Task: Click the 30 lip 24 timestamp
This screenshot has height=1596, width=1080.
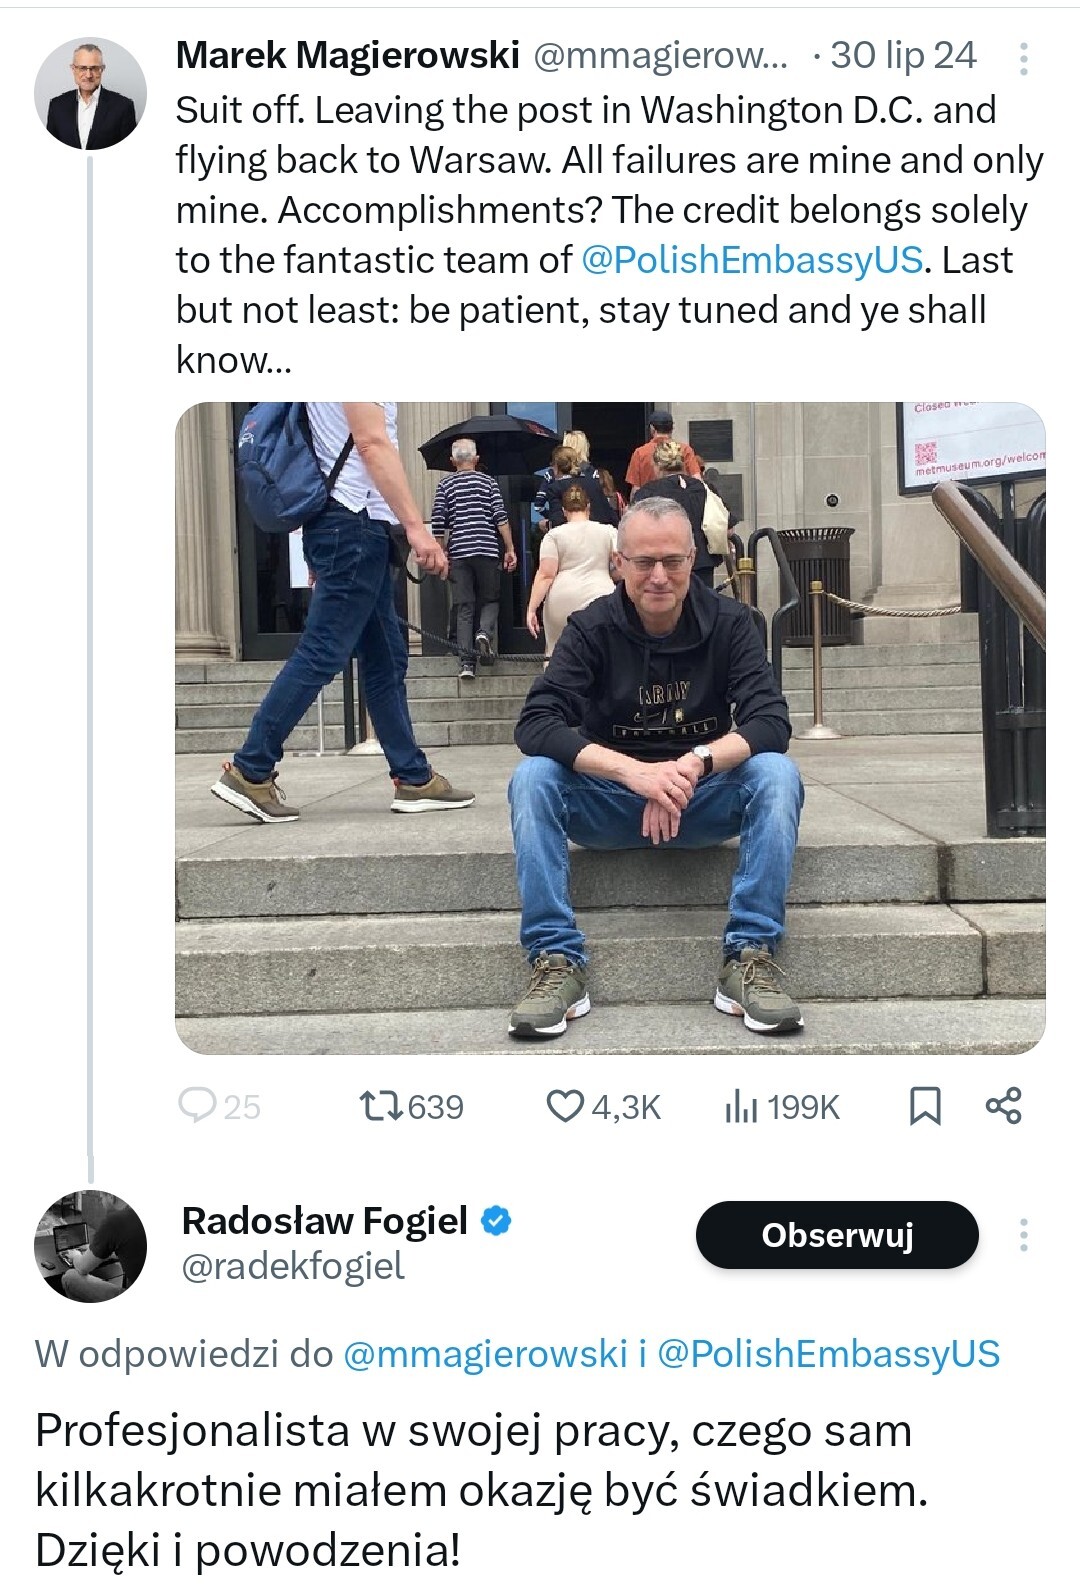Action: coord(903,56)
